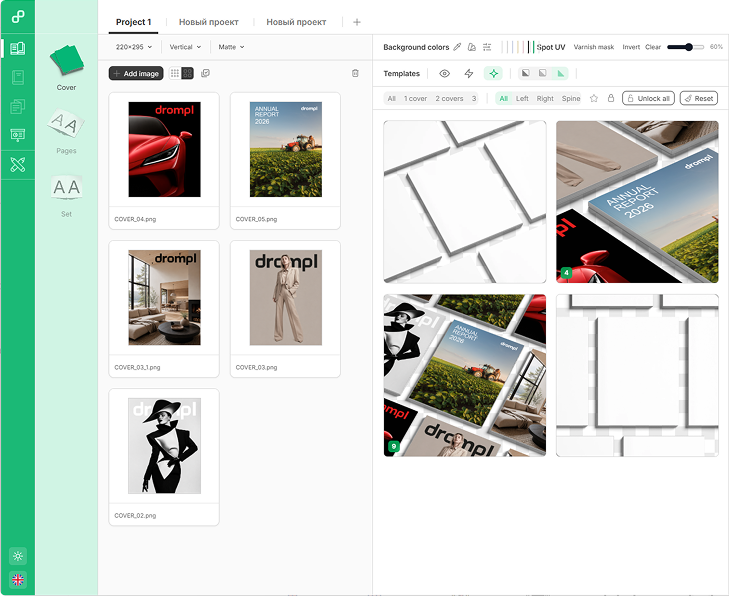Image resolution: width=730 pixels, height=596 pixels.
Task: Click the lightning bolt templates icon
Action: (x=469, y=74)
